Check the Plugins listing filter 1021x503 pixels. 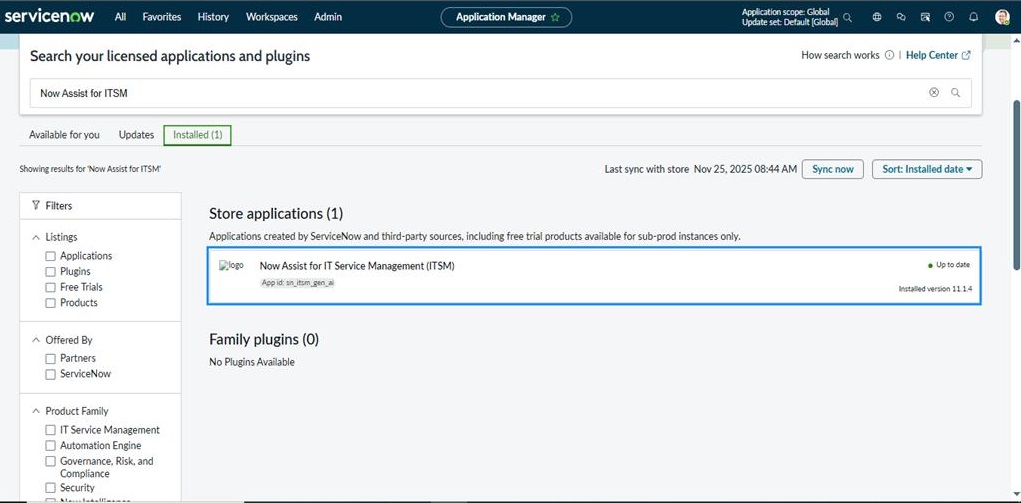point(51,272)
